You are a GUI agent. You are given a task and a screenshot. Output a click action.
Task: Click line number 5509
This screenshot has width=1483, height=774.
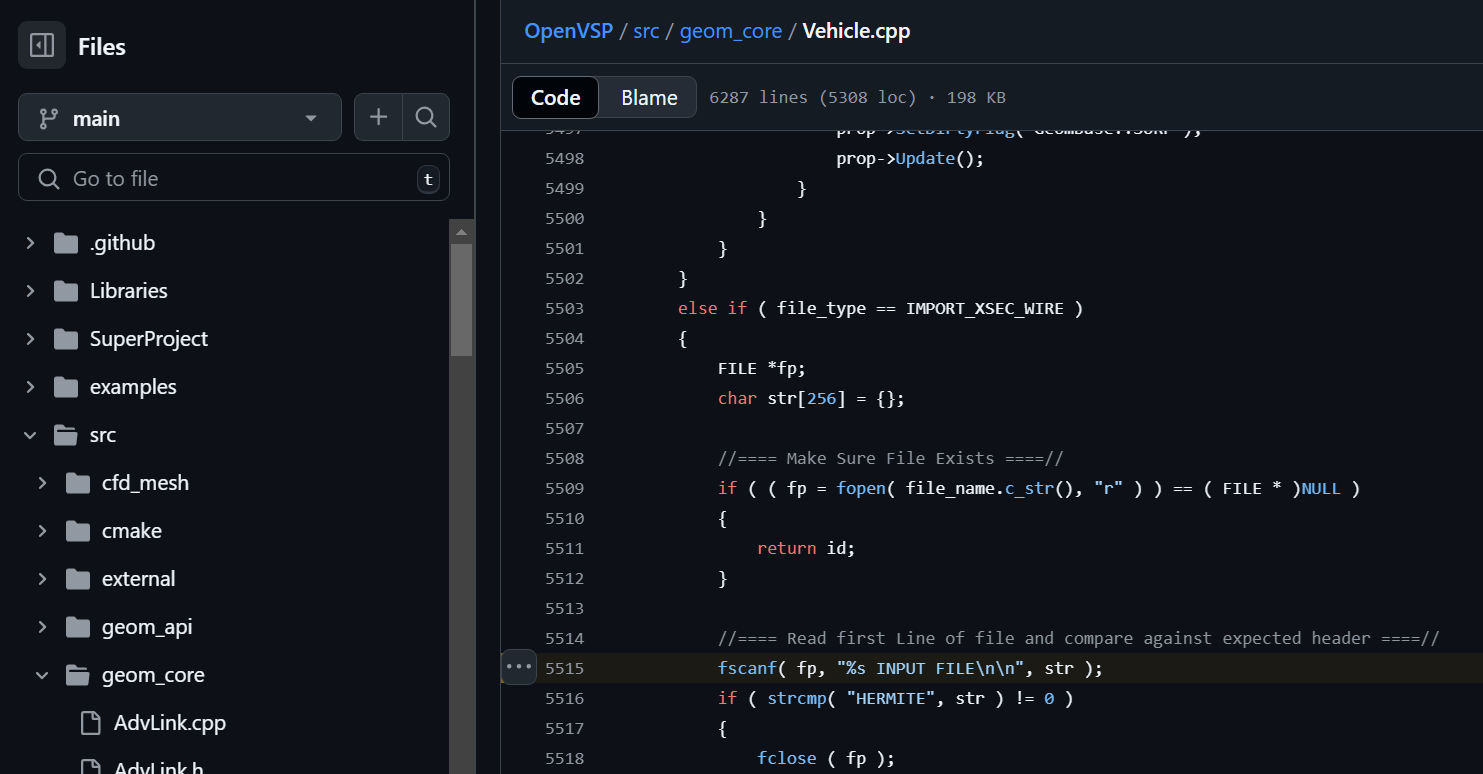[565, 488]
